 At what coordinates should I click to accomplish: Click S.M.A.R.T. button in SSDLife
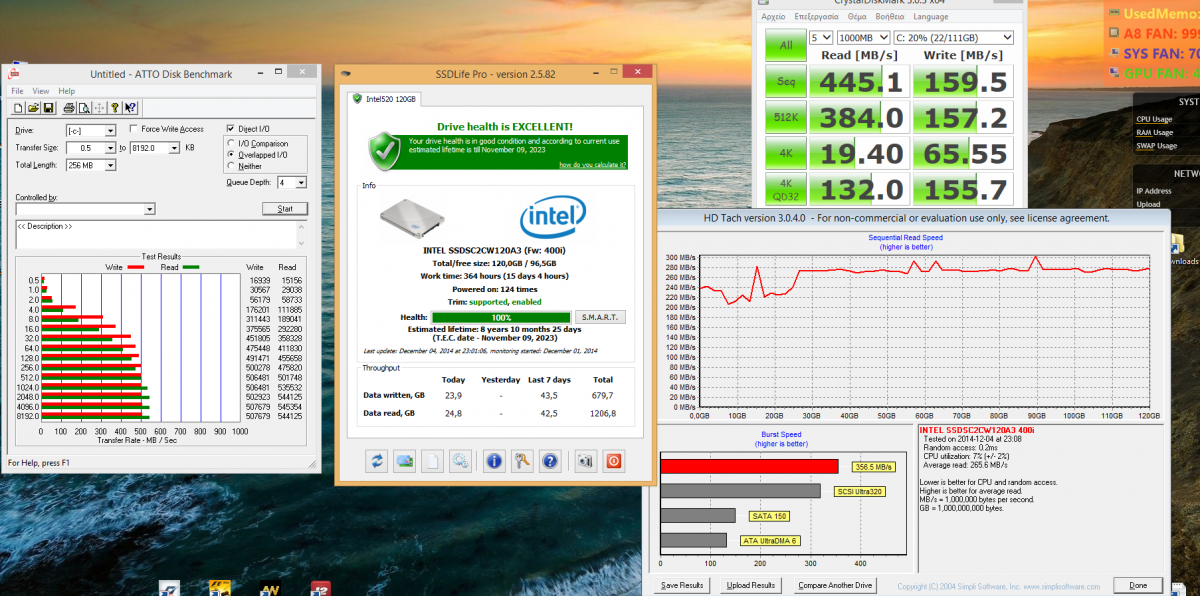coord(601,317)
